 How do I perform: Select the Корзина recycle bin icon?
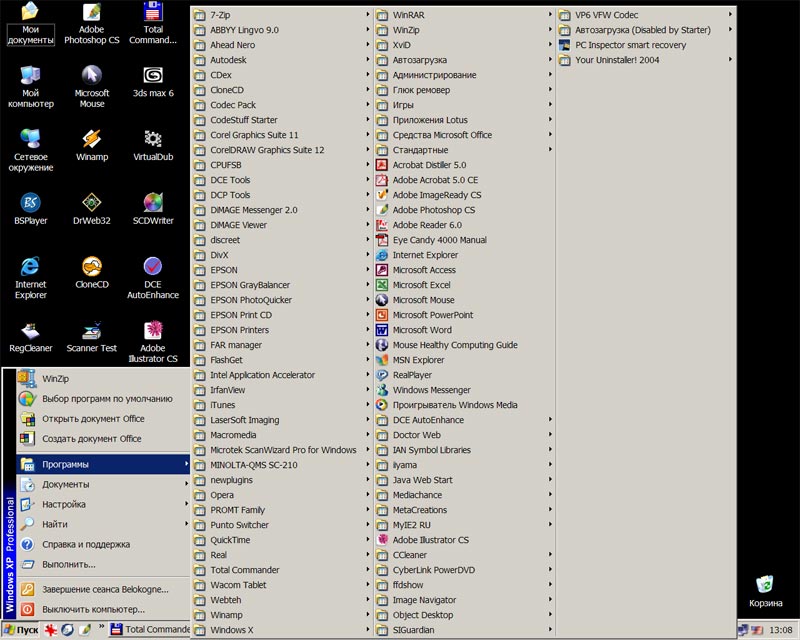click(x=765, y=591)
